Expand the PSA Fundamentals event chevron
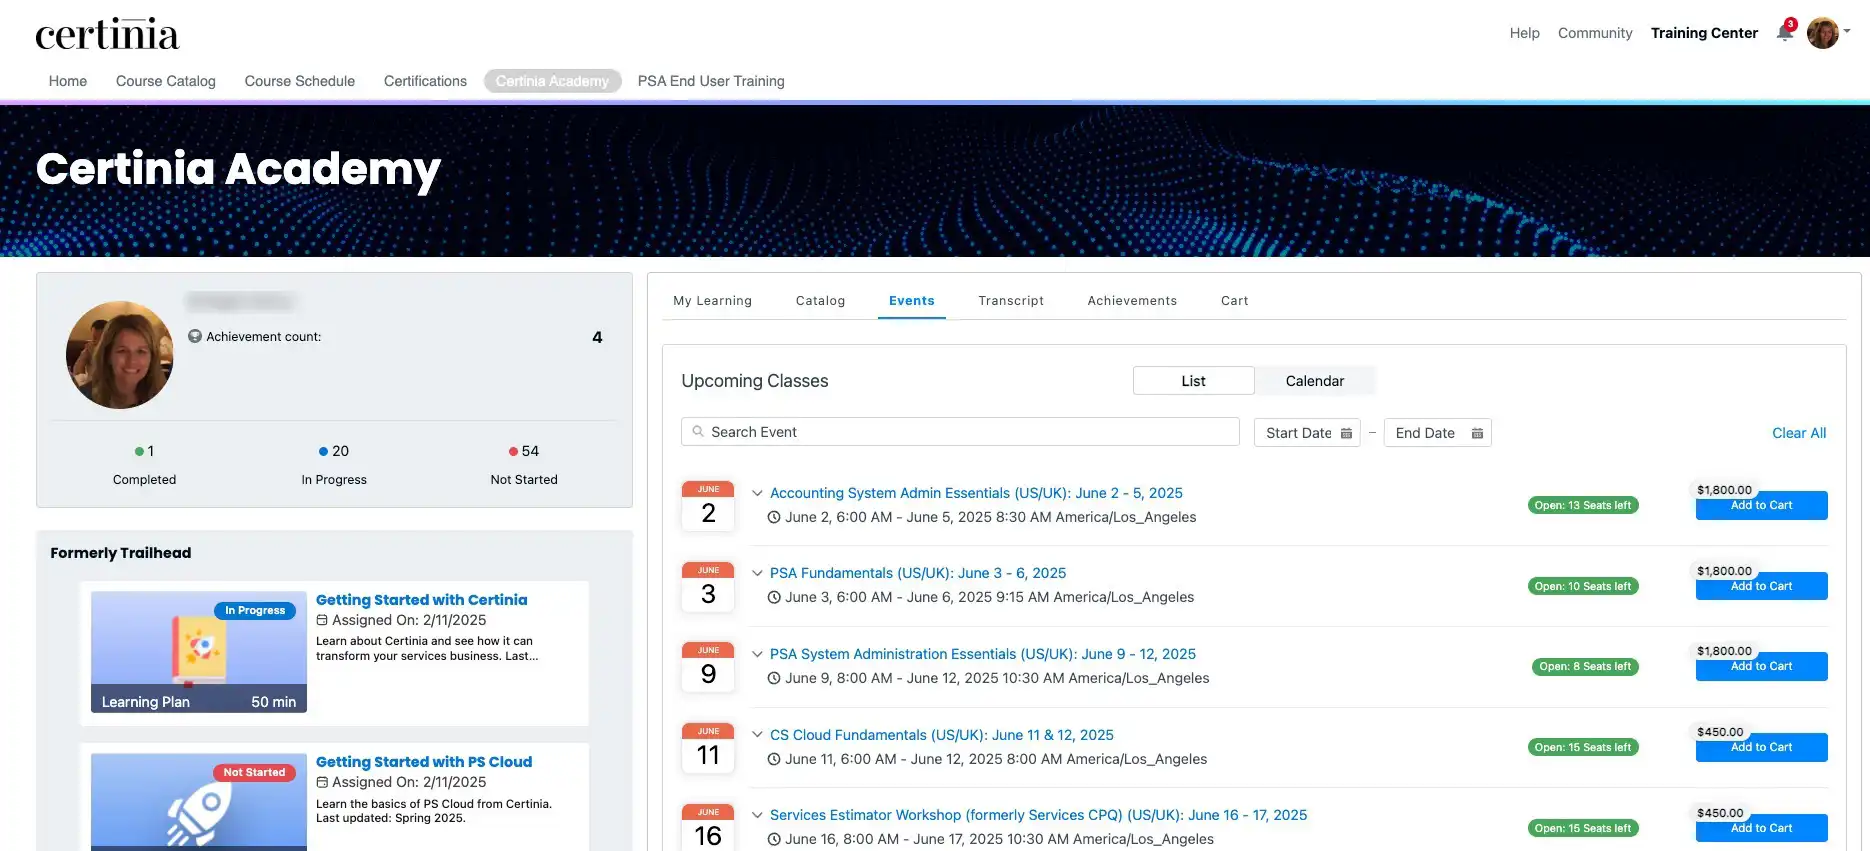The height and width of the screenshot is (851, 1870). pos(757,573)
